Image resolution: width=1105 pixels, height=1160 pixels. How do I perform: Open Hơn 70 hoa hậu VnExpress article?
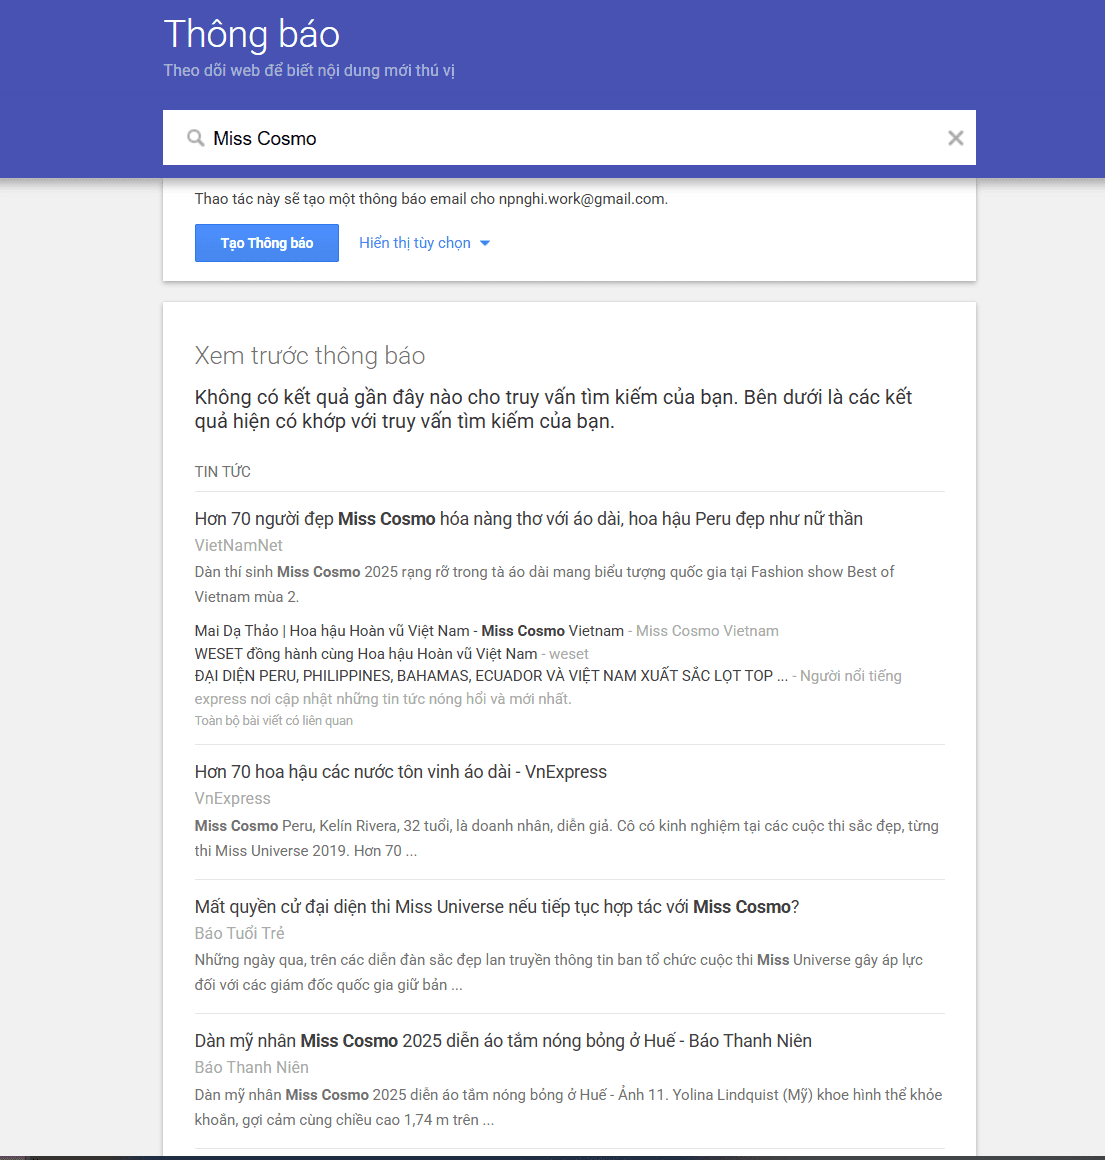(x=400, y=772)
